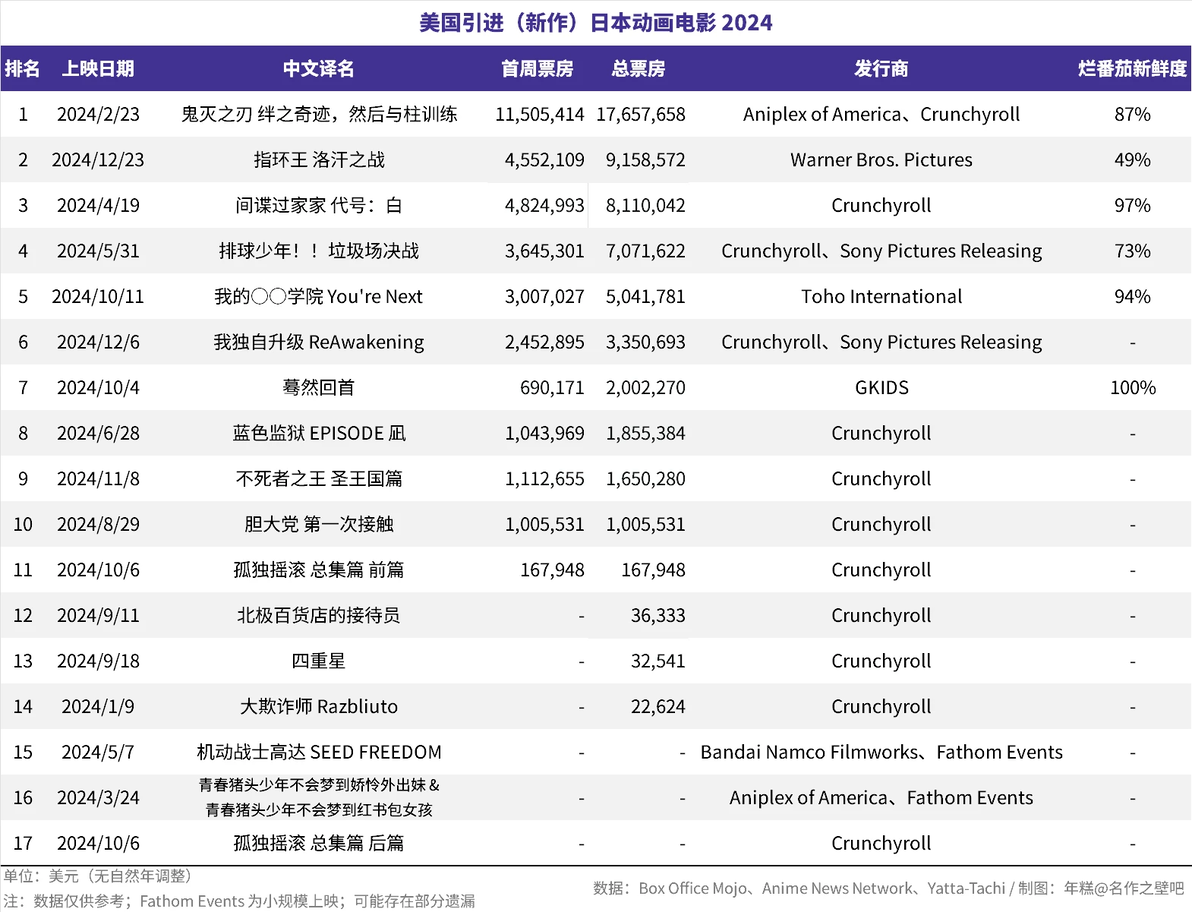Image resolution: width=1192 pixels, height=912 pixels.
Task: Click the data source credit line
Action: (x=888, y=888)
